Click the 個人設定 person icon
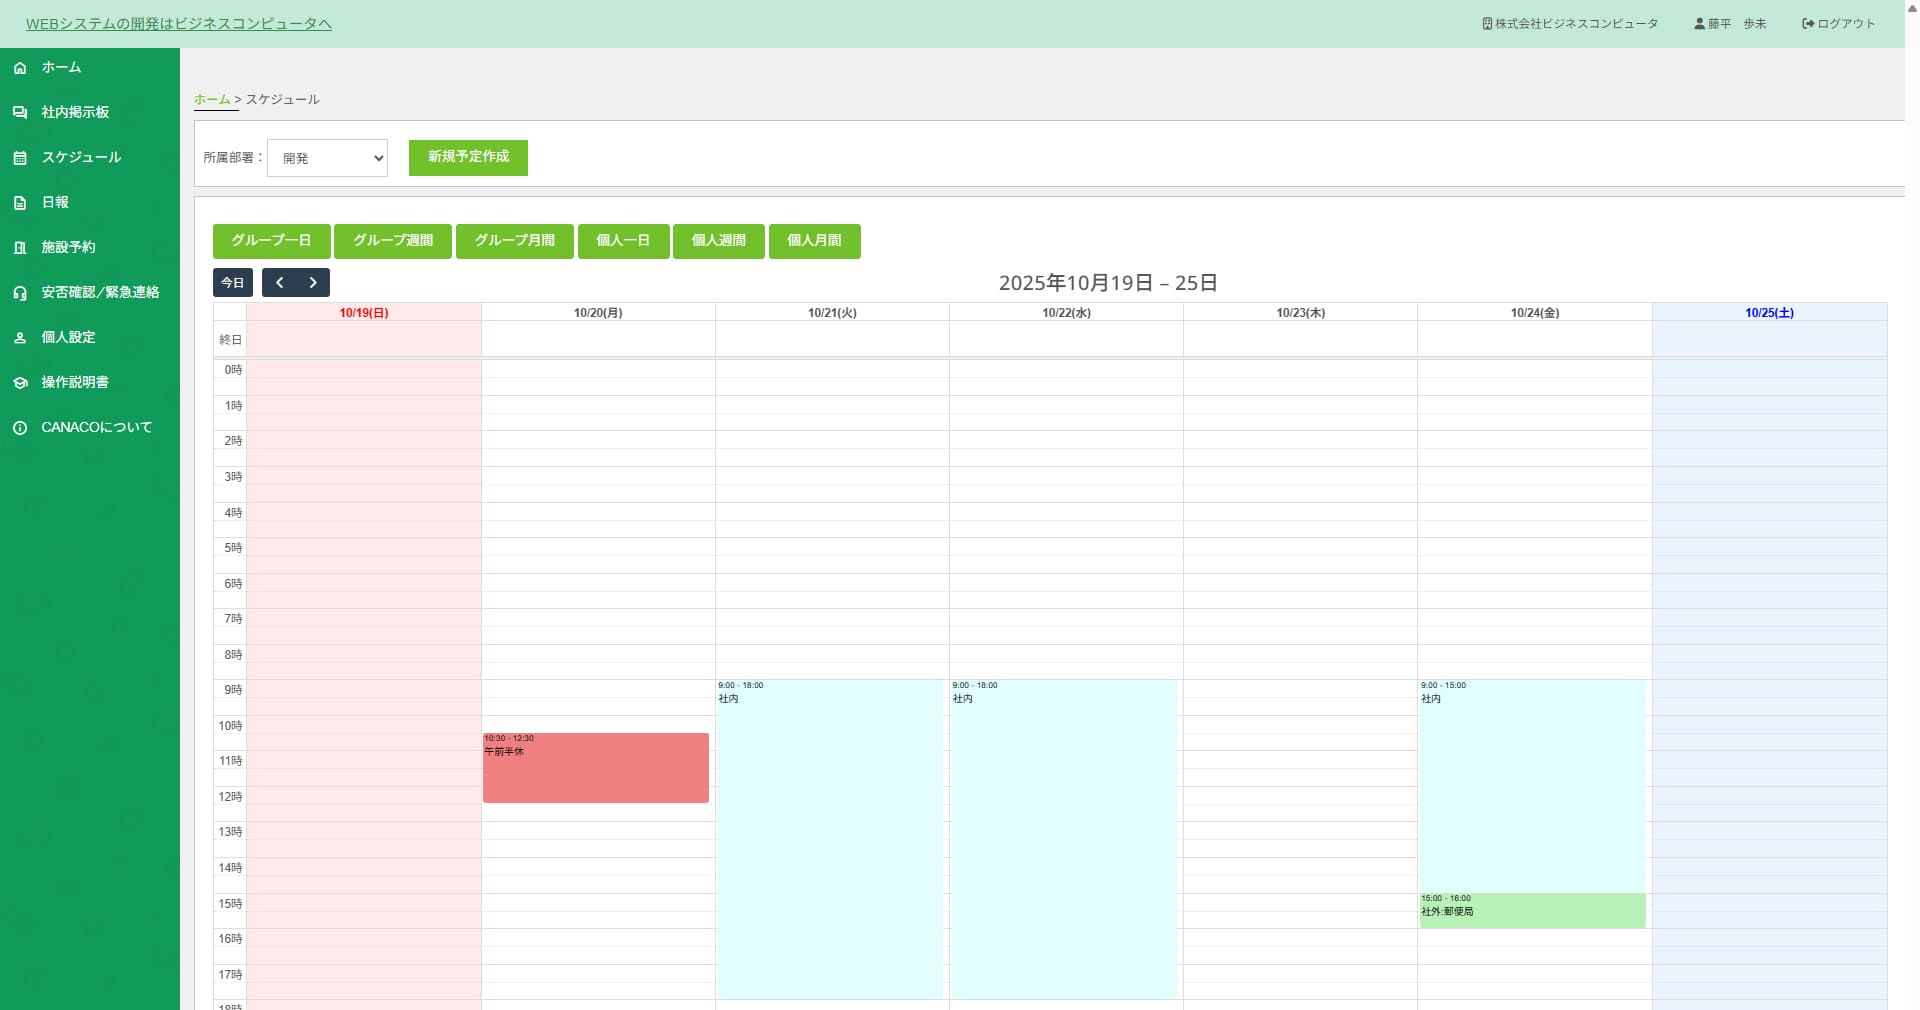This screenshot has height=1010, width=1920. [x=20, y=338]
